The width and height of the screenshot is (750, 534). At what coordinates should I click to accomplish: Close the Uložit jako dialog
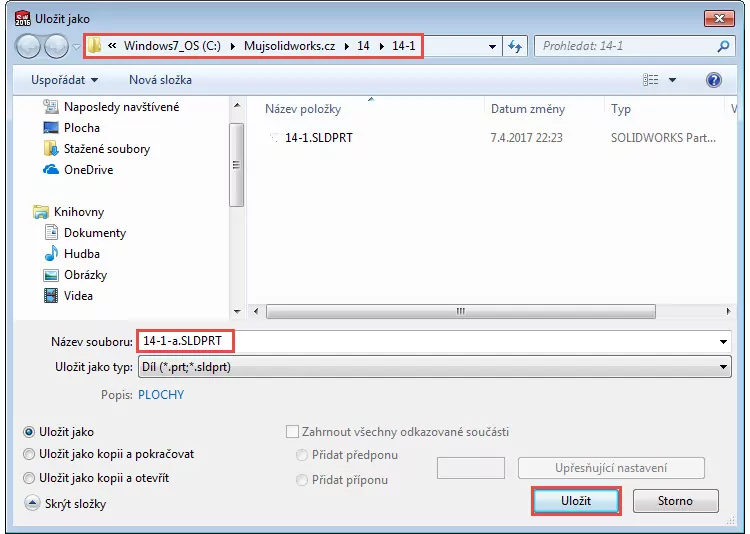(719, 19)
